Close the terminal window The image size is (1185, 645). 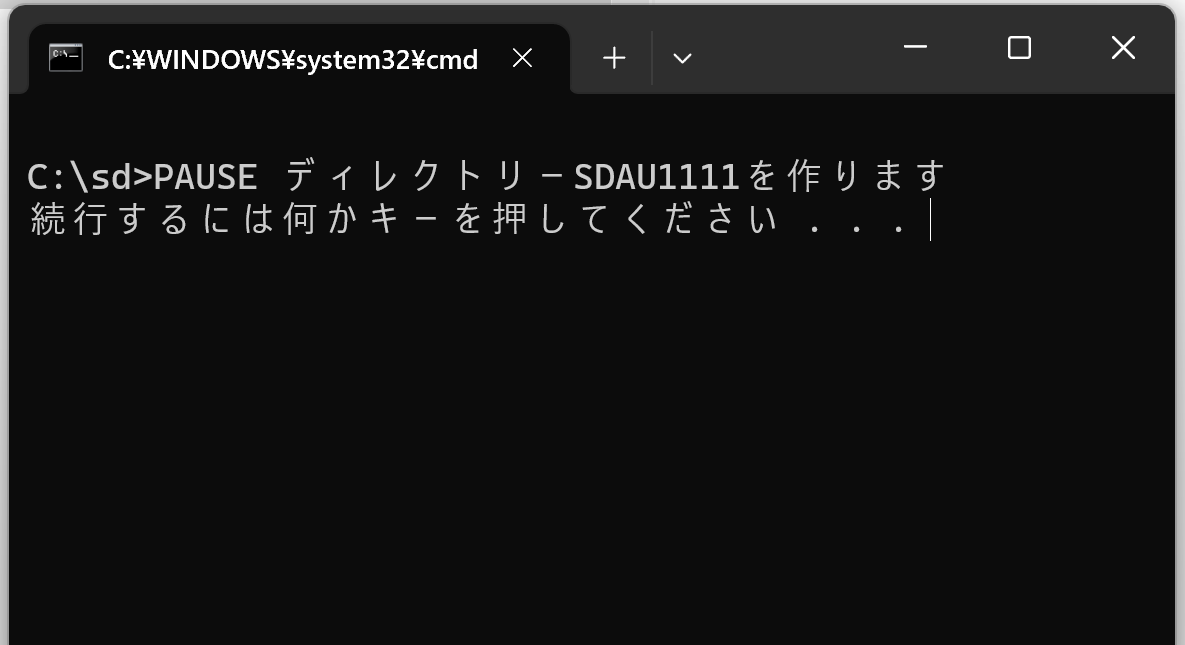click(x=1123, y=48)
